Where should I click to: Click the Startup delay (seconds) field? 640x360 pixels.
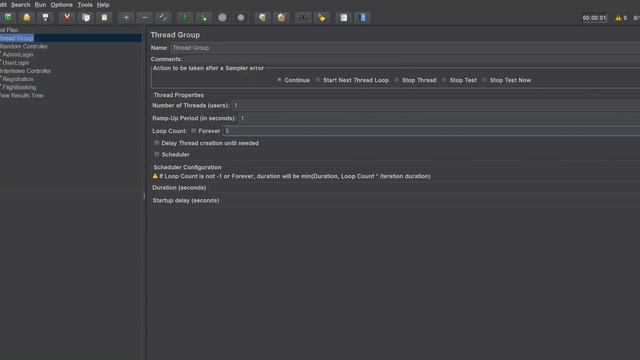(431, 200)
